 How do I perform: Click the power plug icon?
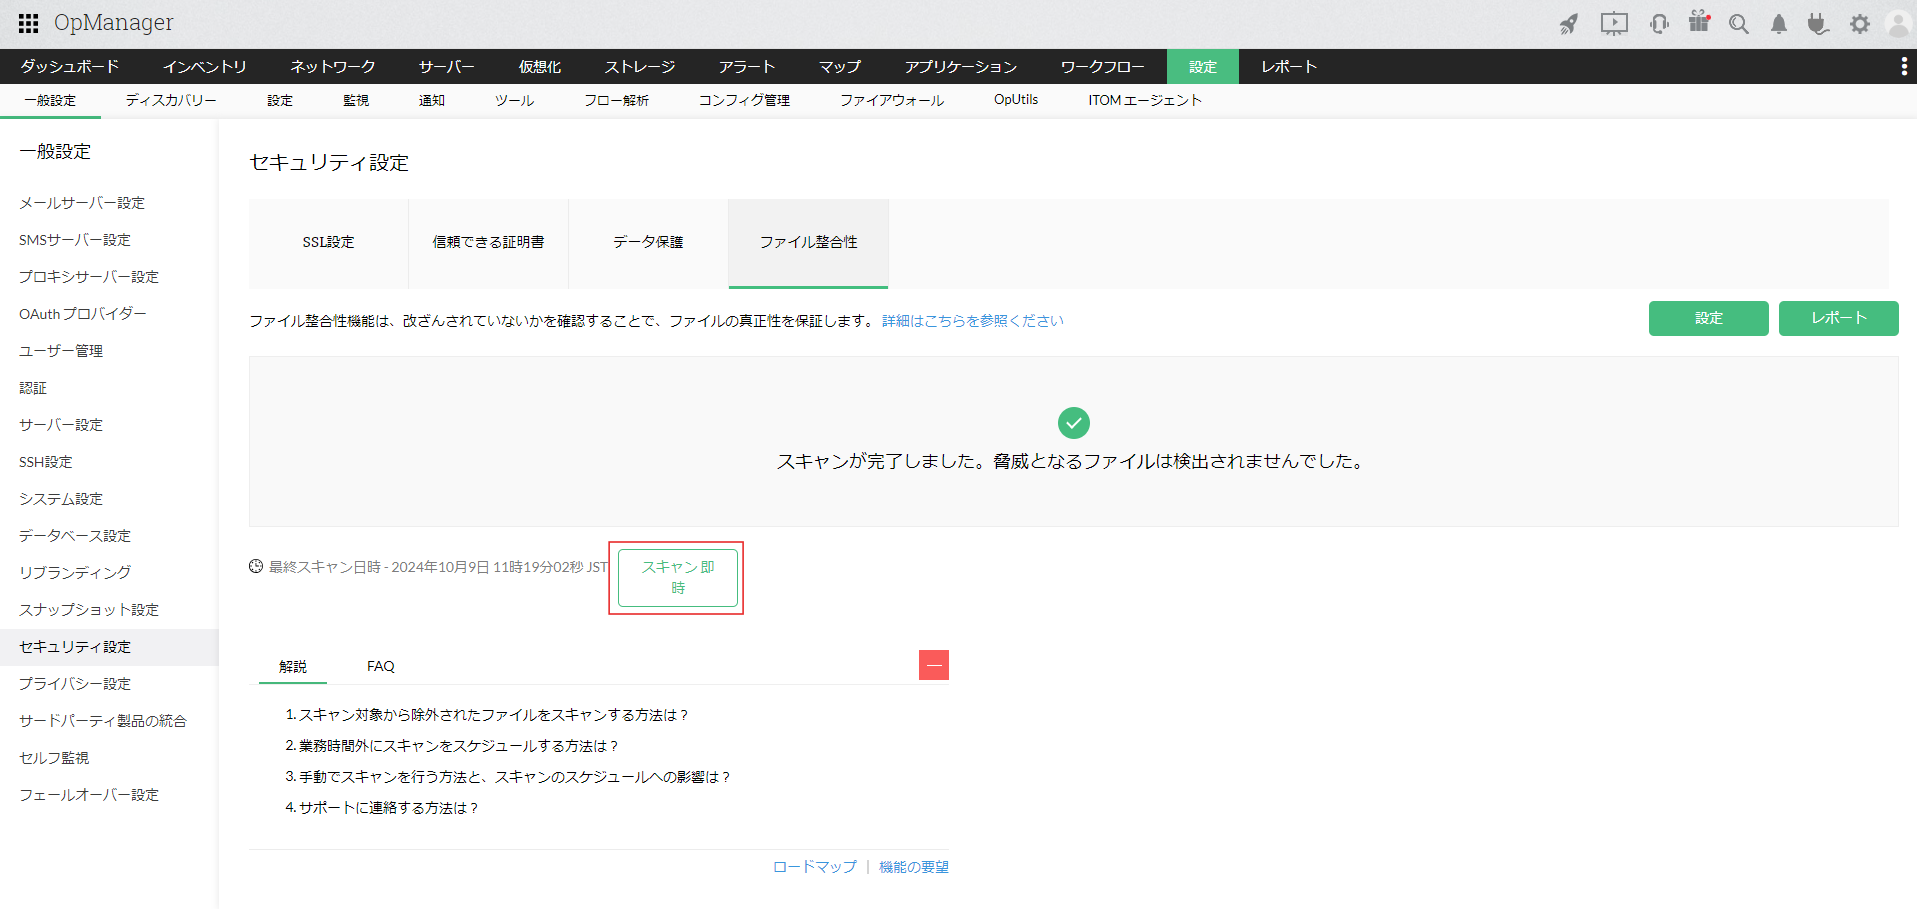point(1818,24)
